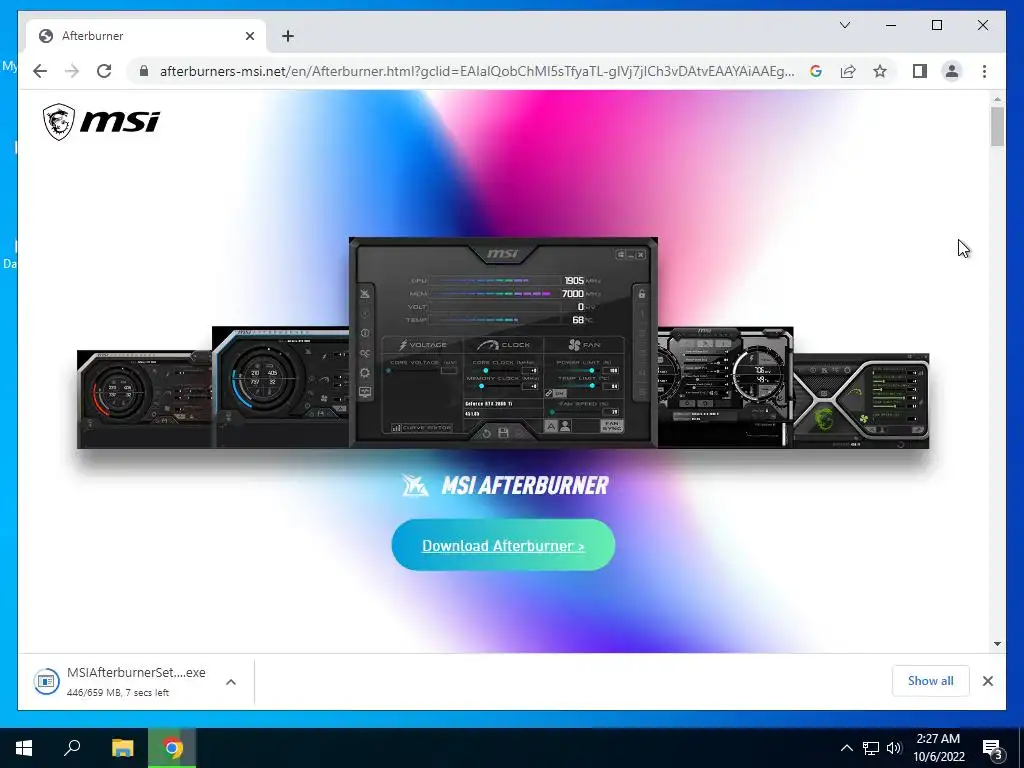Click the network tray icon
This screenshot has height=768, width=1024.
coord(871,748)
